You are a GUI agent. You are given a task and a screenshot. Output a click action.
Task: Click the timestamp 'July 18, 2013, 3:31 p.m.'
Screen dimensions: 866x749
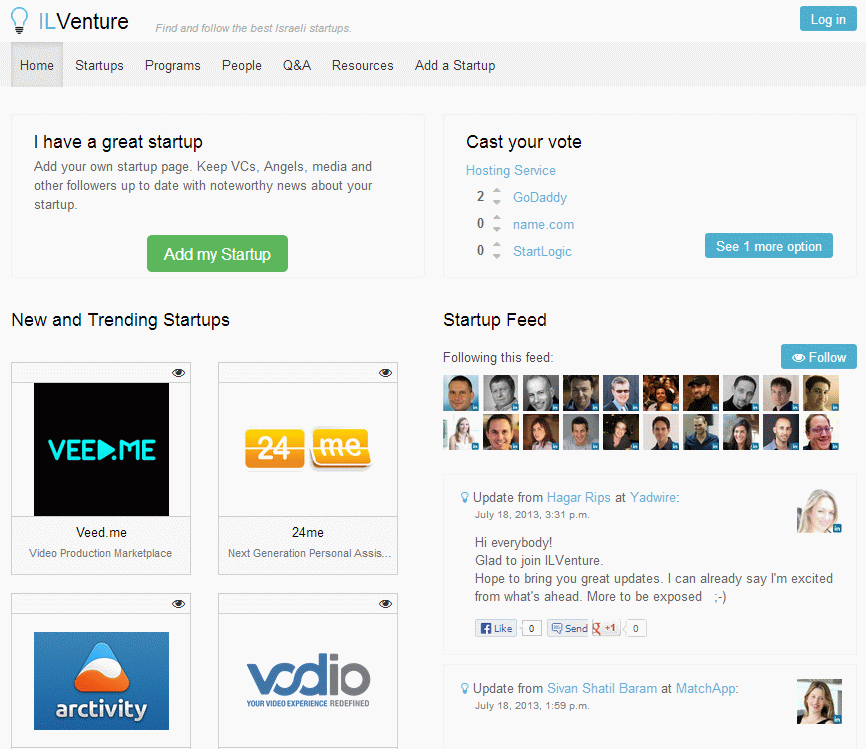[532, 515]
